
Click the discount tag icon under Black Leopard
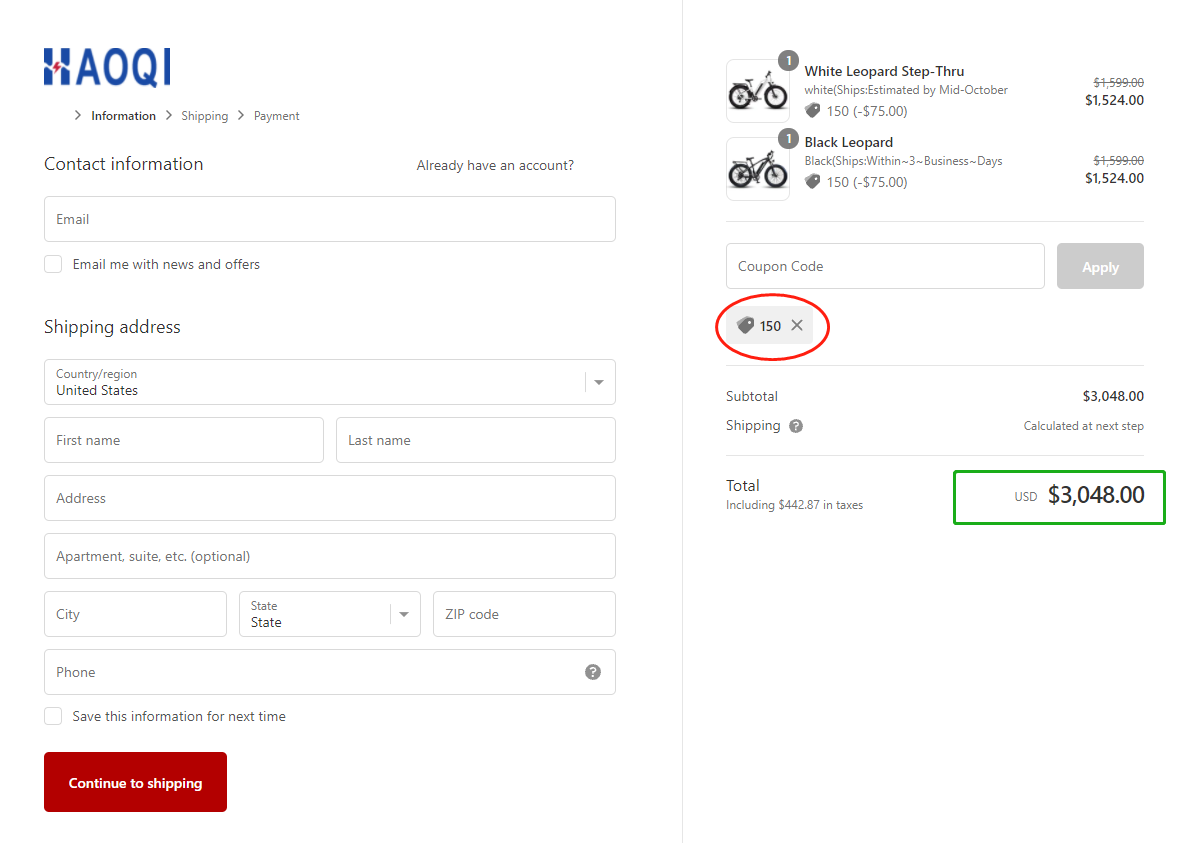point(813,182)
